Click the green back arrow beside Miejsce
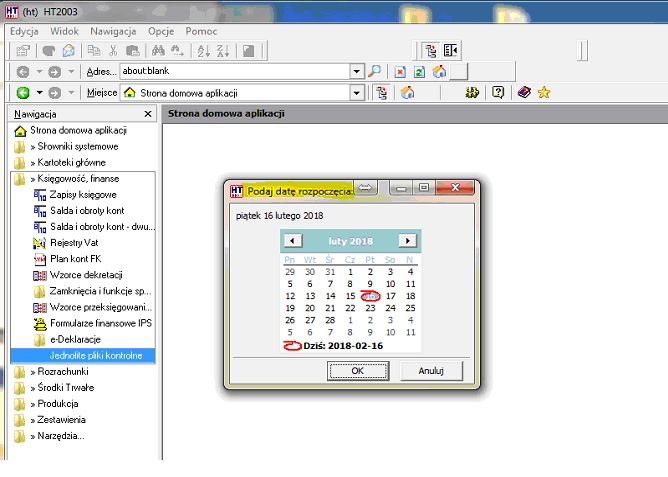This screenshot has height=477, width=668. click(x=23, y=92)
